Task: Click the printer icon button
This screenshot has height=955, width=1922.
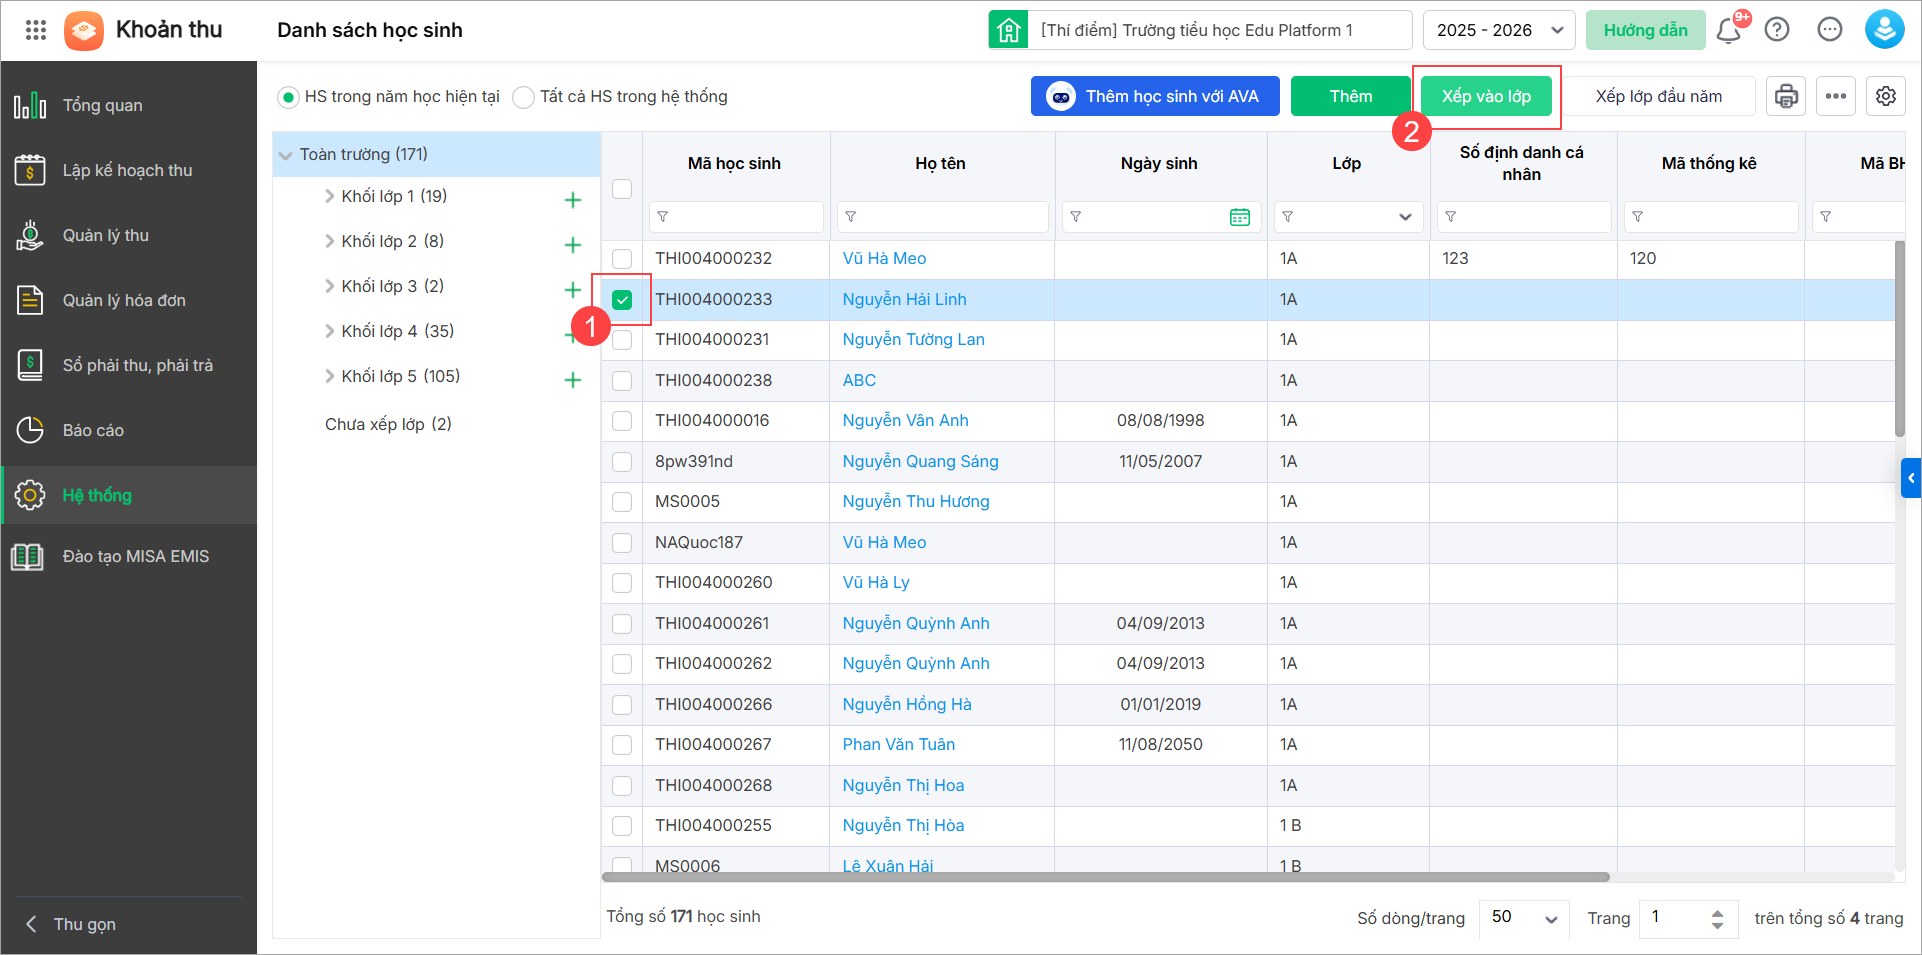Action: pyautogui.click(x=1786, y=96)
